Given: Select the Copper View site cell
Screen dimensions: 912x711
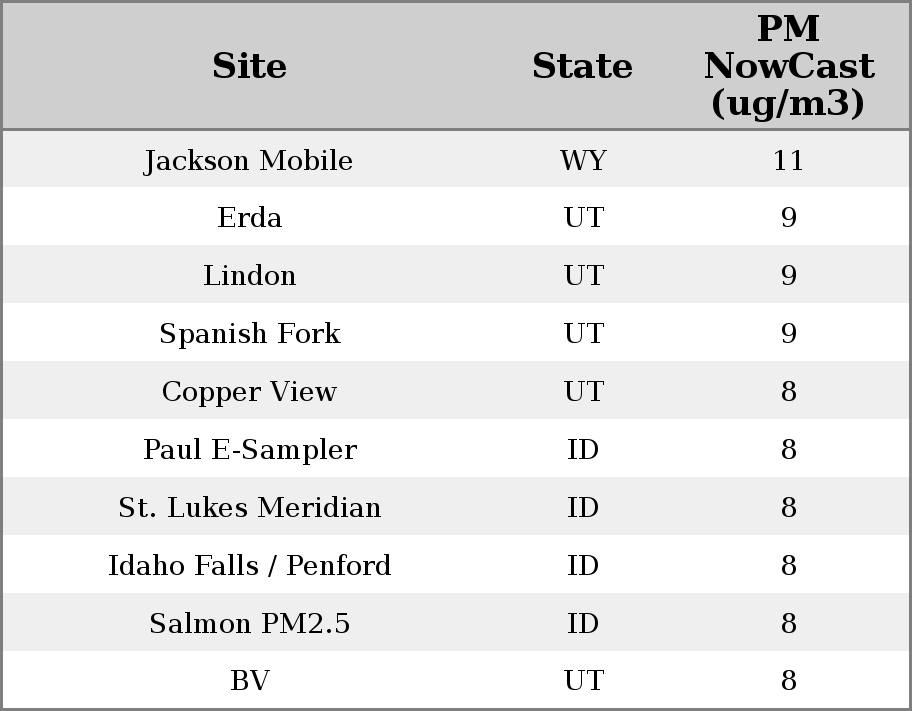Looking at the screenshot, I should click(x=249, y=392).
